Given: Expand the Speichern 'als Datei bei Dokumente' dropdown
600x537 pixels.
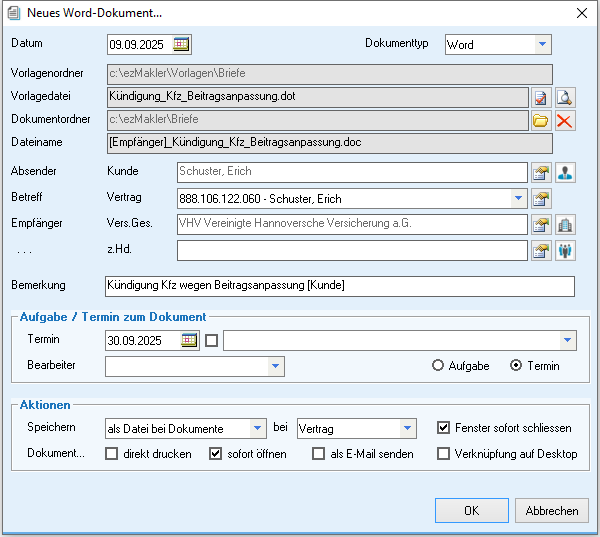Looking at the screenshot, I should pyautogui.click(x=258, y=428).
